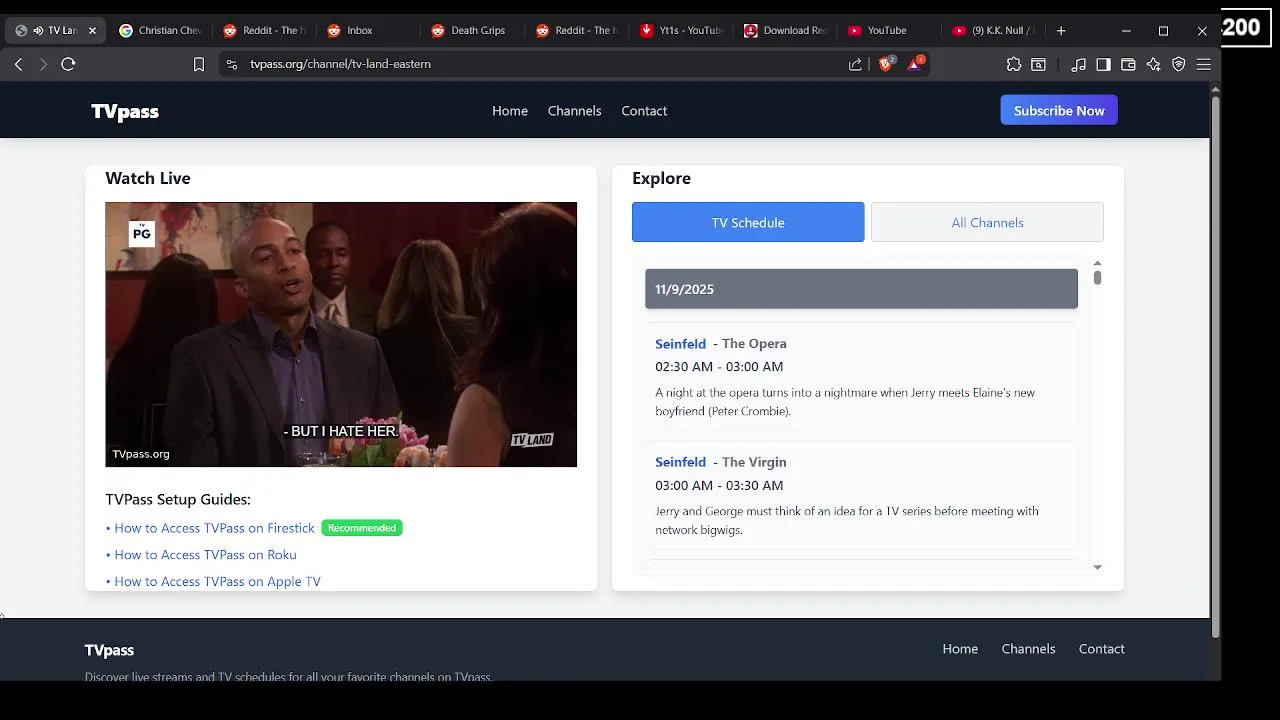Image resolution: width=1280 pixels, height=720 pixels.
Task: Close the TV Land tab
Action: point(92,31)
